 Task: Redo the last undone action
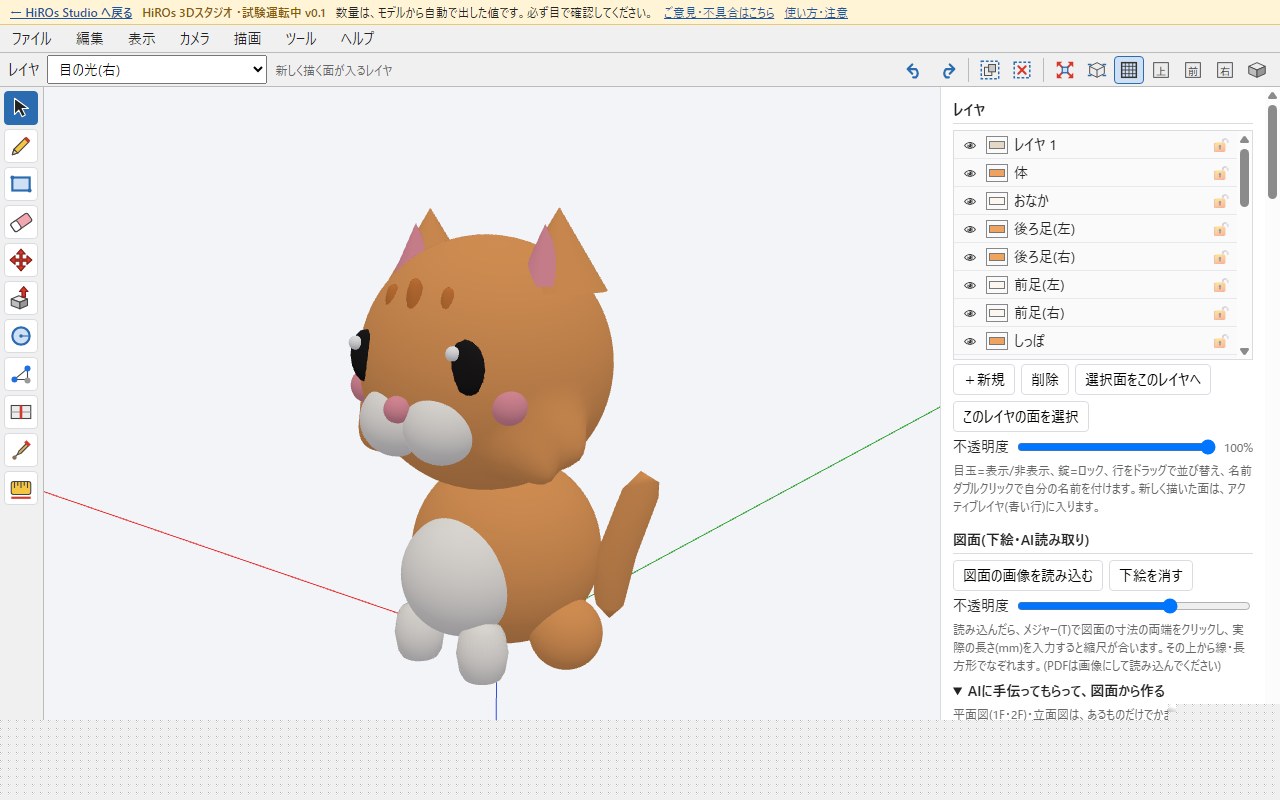[948, 70]
